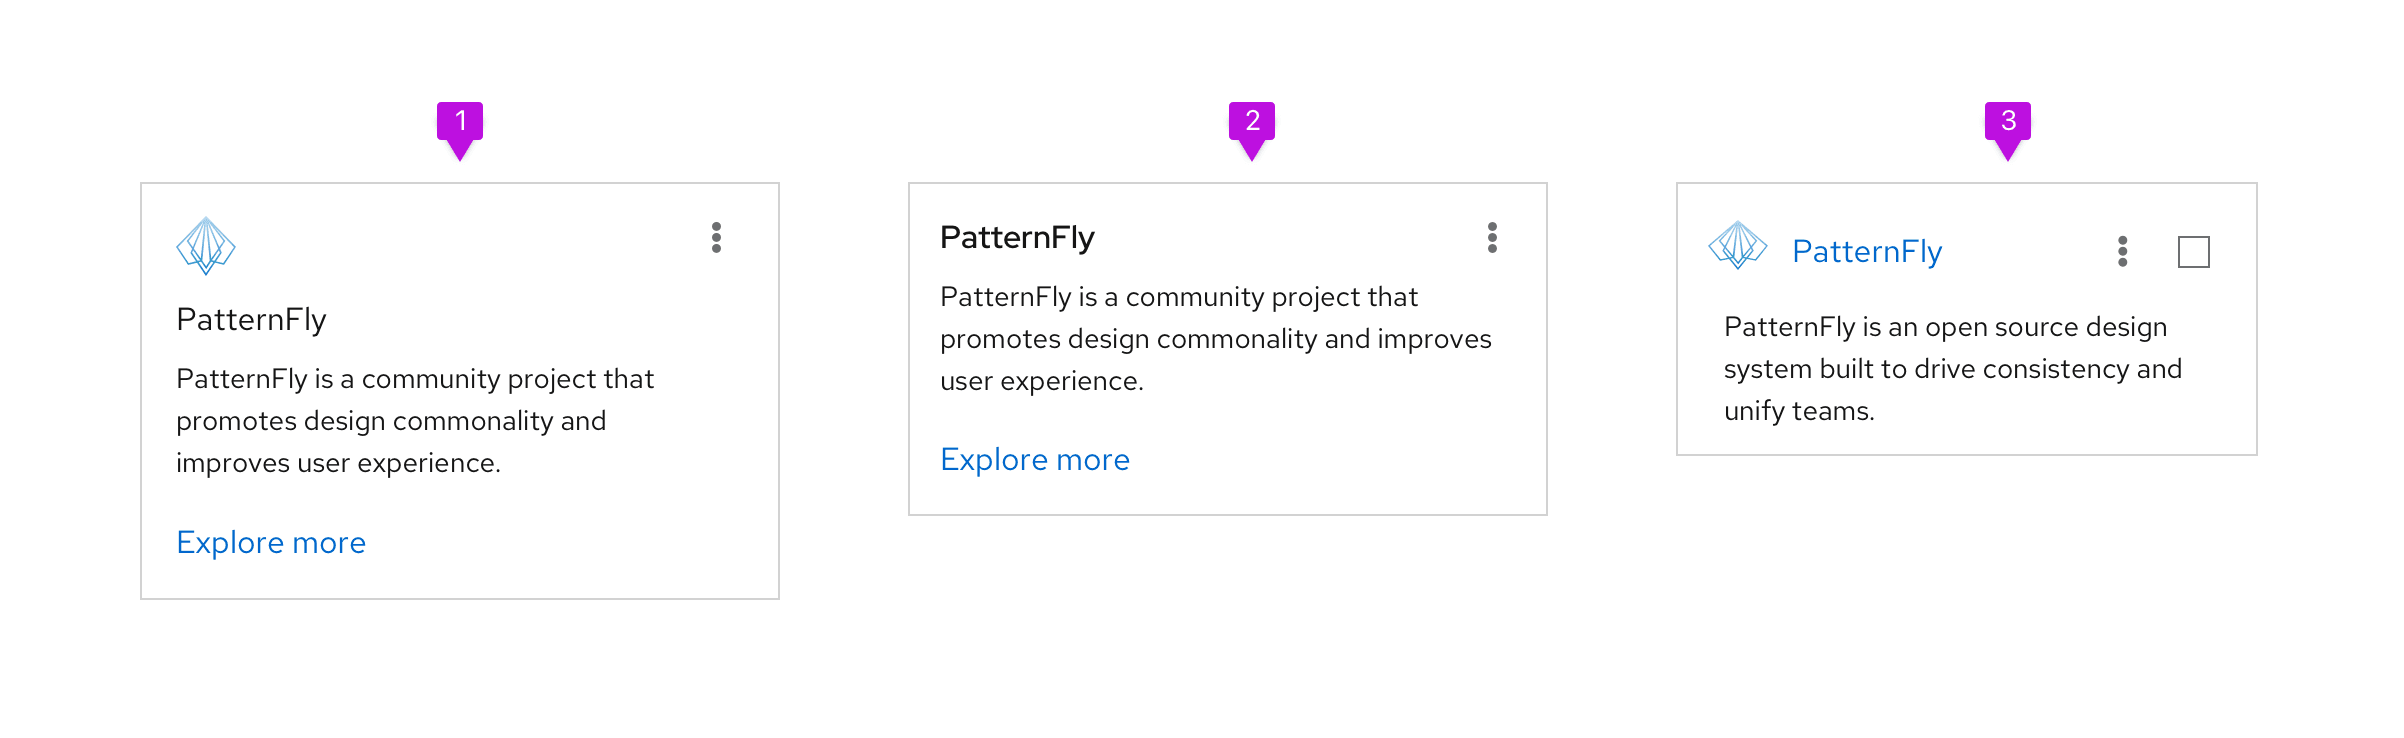Open the kebab menu beside the card checkbox

2122,251
